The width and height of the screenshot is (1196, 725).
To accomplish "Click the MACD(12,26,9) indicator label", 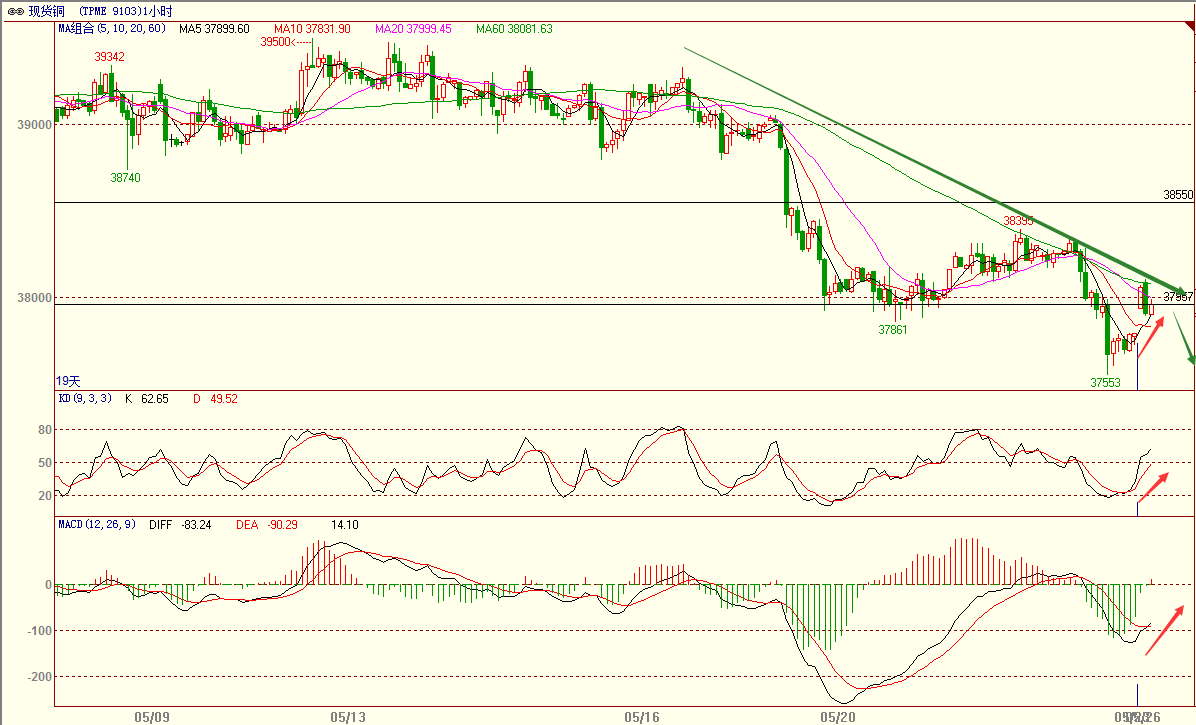I will (x=98, y=524).
